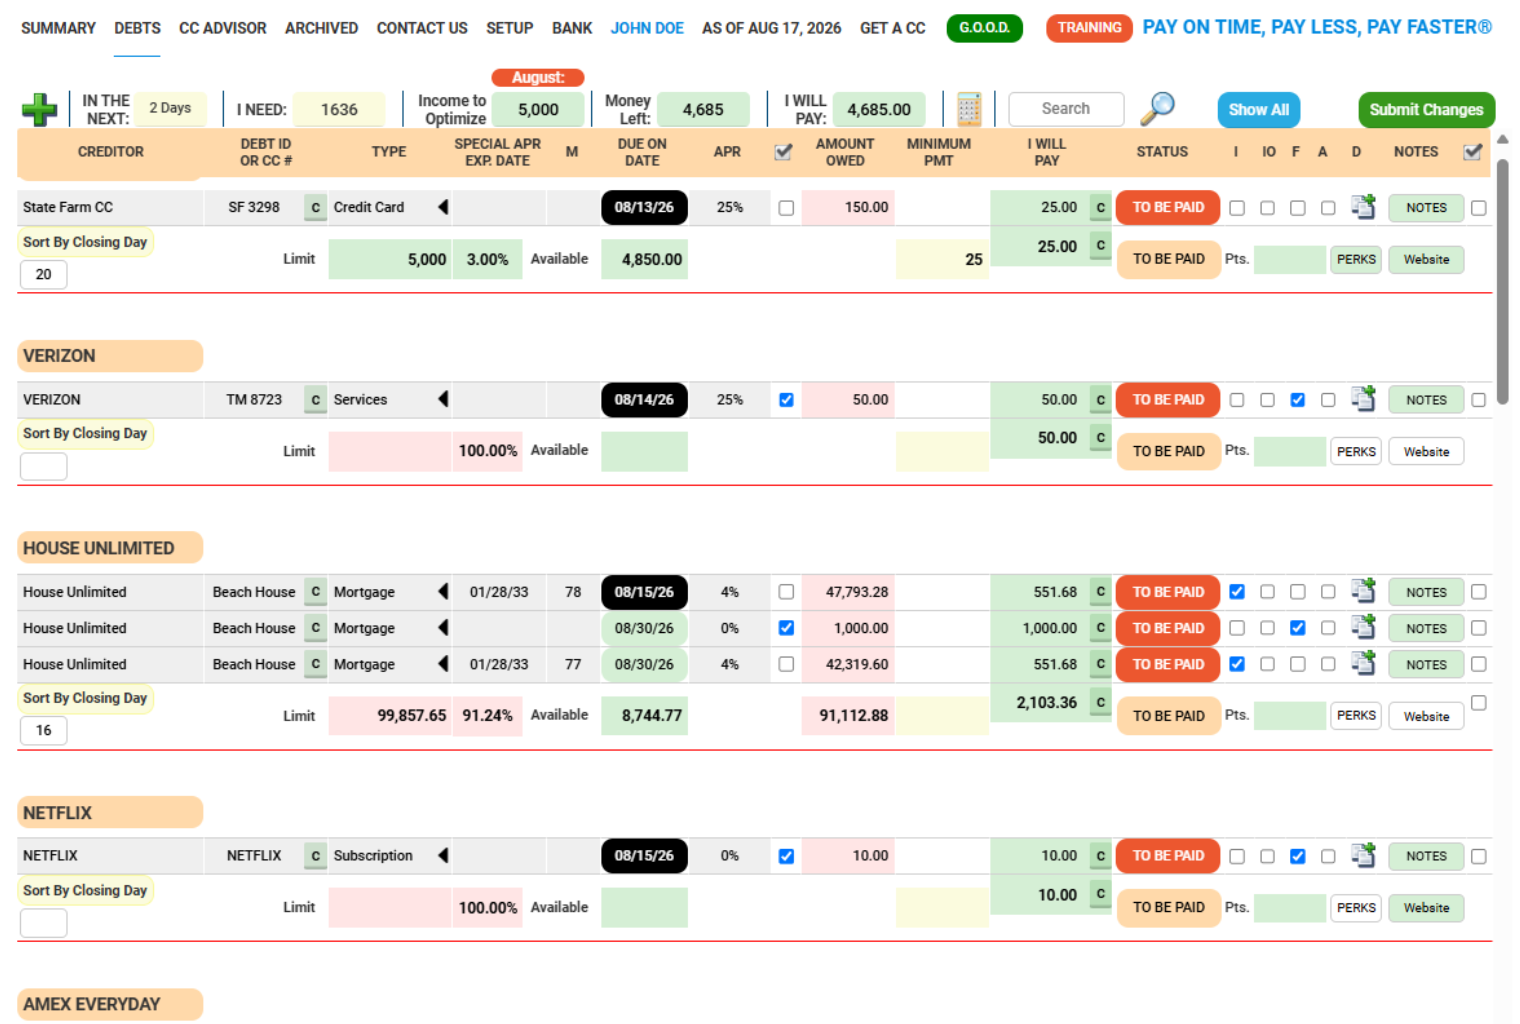The height and width of the screenshot is (1024, 1520).
Task: Uncheck the I checkbox in the 47,793.28 mortgage row
Action: coord(1237,592)
